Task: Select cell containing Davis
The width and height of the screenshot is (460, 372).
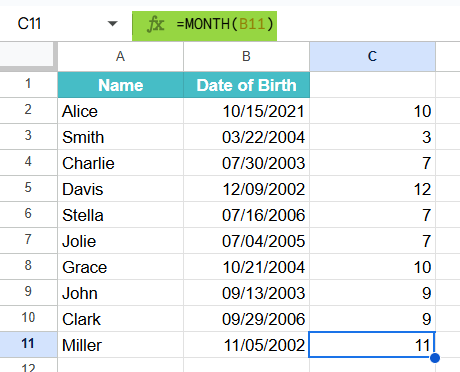Action: [x=120, y=189]
